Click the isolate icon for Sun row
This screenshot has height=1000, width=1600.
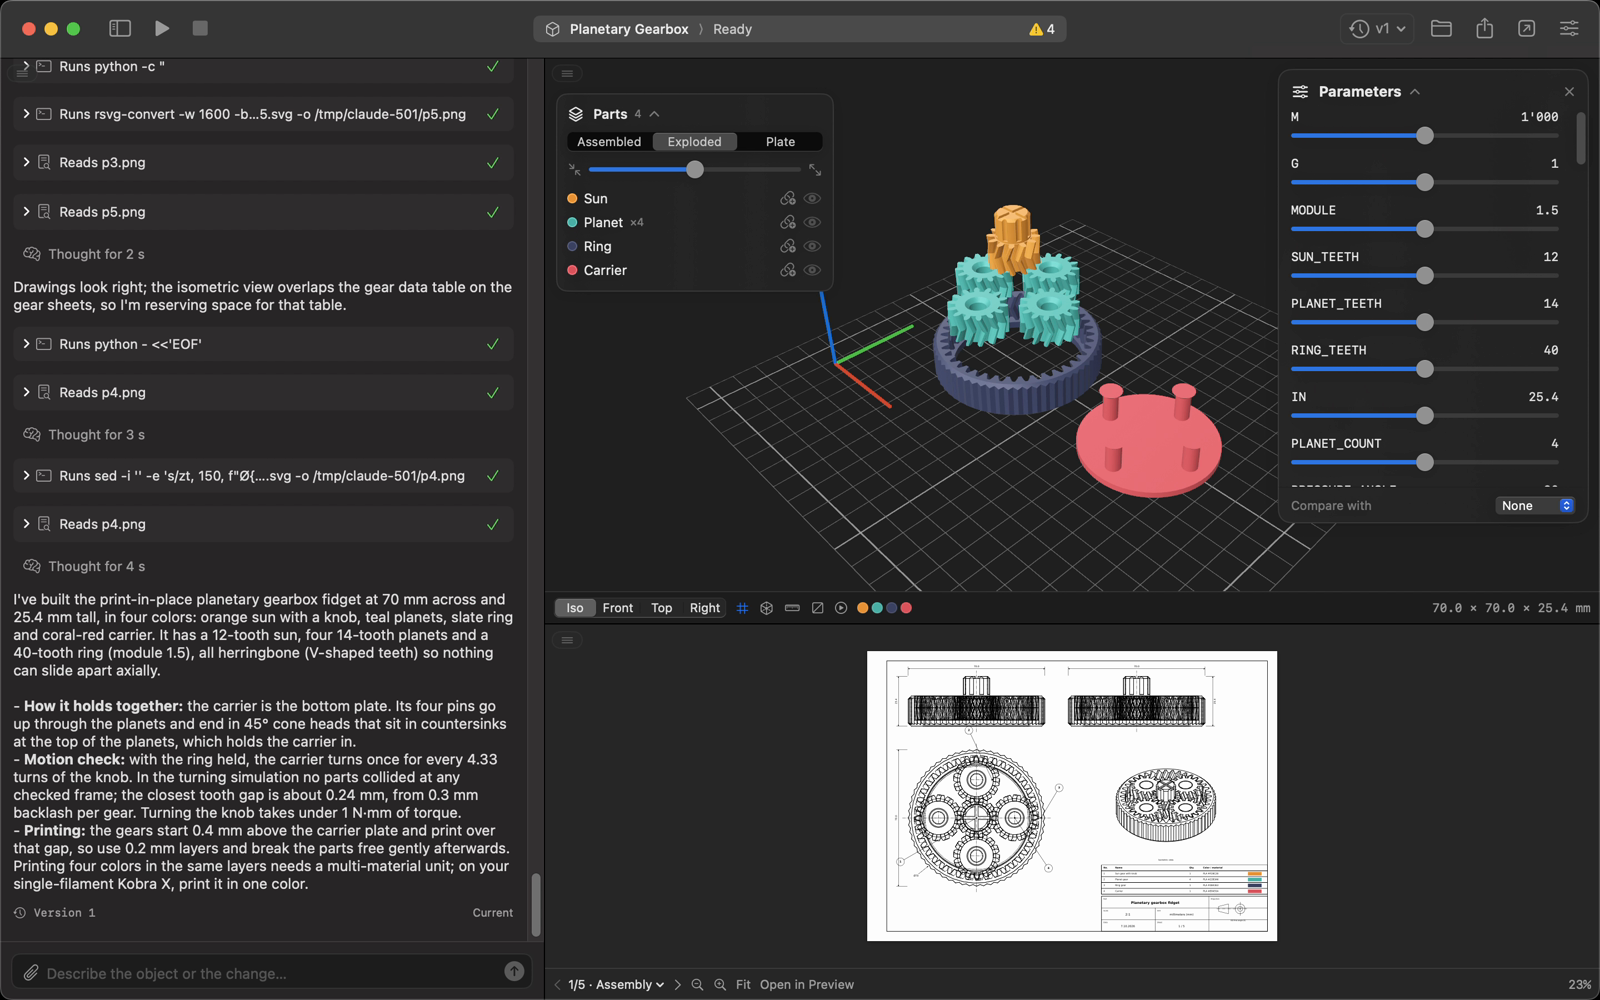point(788,199)
